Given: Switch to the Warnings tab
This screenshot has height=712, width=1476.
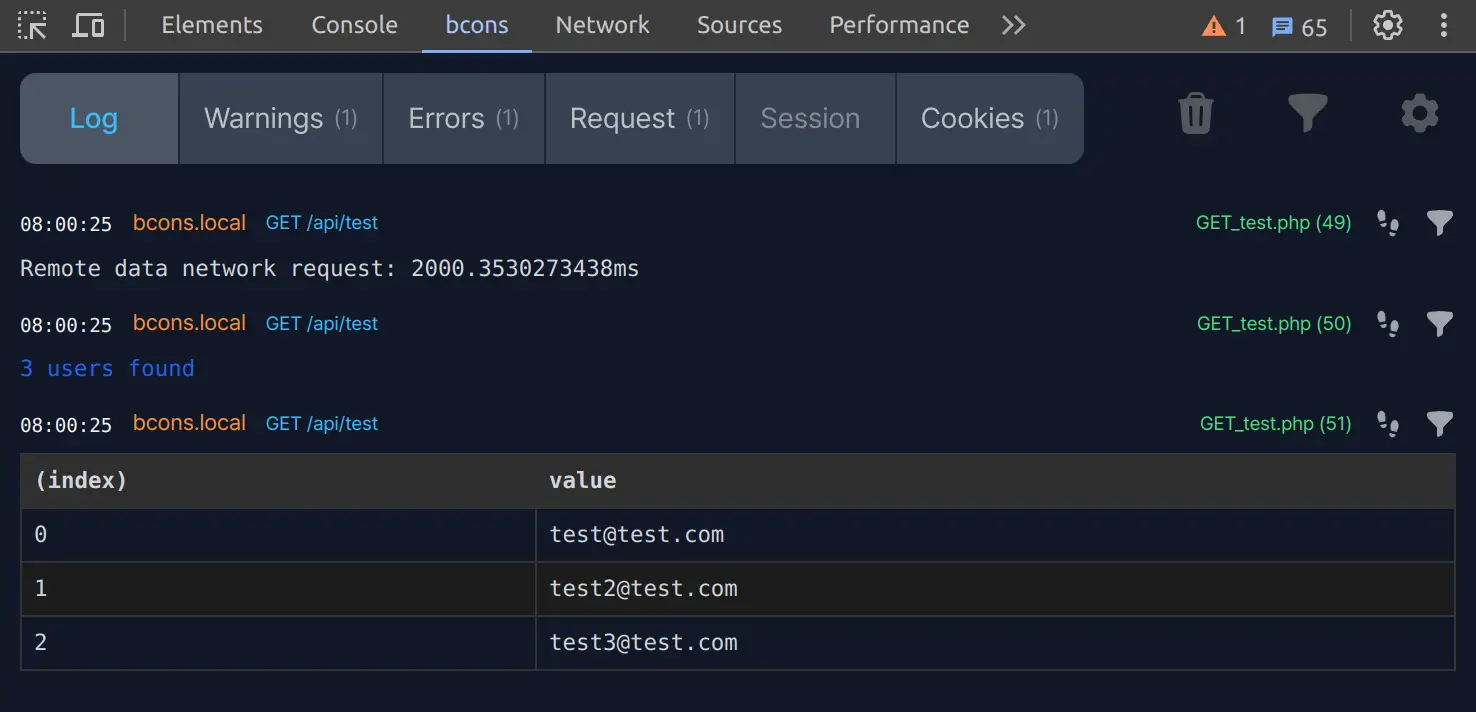Looking at the screenshot, I should tap(280, 119).
